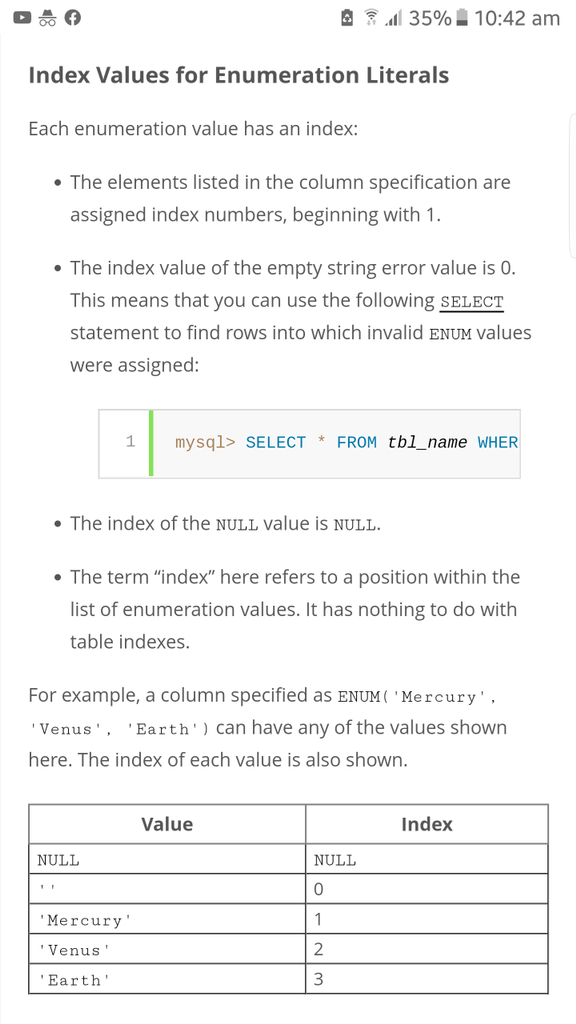Click the Value column header
This screenshot has height=1024, width=576.
point(167,824)
